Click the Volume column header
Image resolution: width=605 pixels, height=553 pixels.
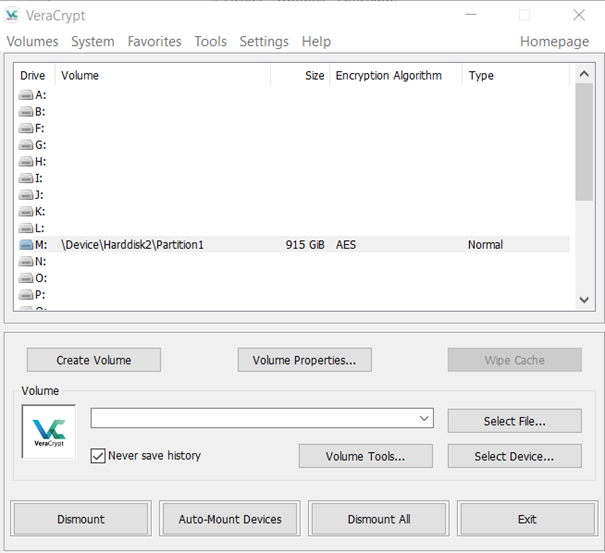(x=162, y=75)
